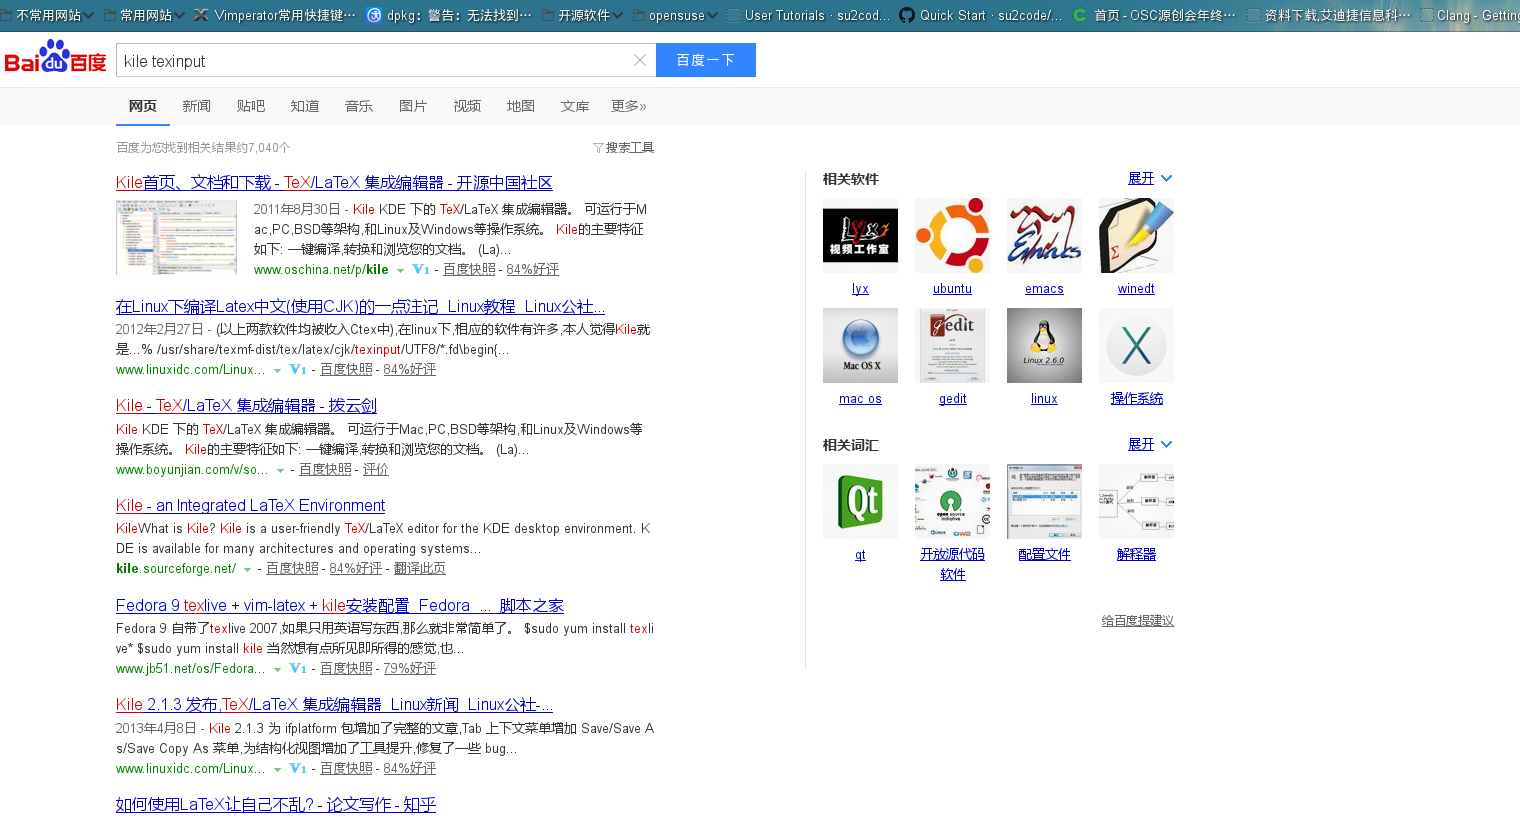The image size is (1520, 819).
Task: Open the 视频 tab
Action: click(x=467, y=106)
